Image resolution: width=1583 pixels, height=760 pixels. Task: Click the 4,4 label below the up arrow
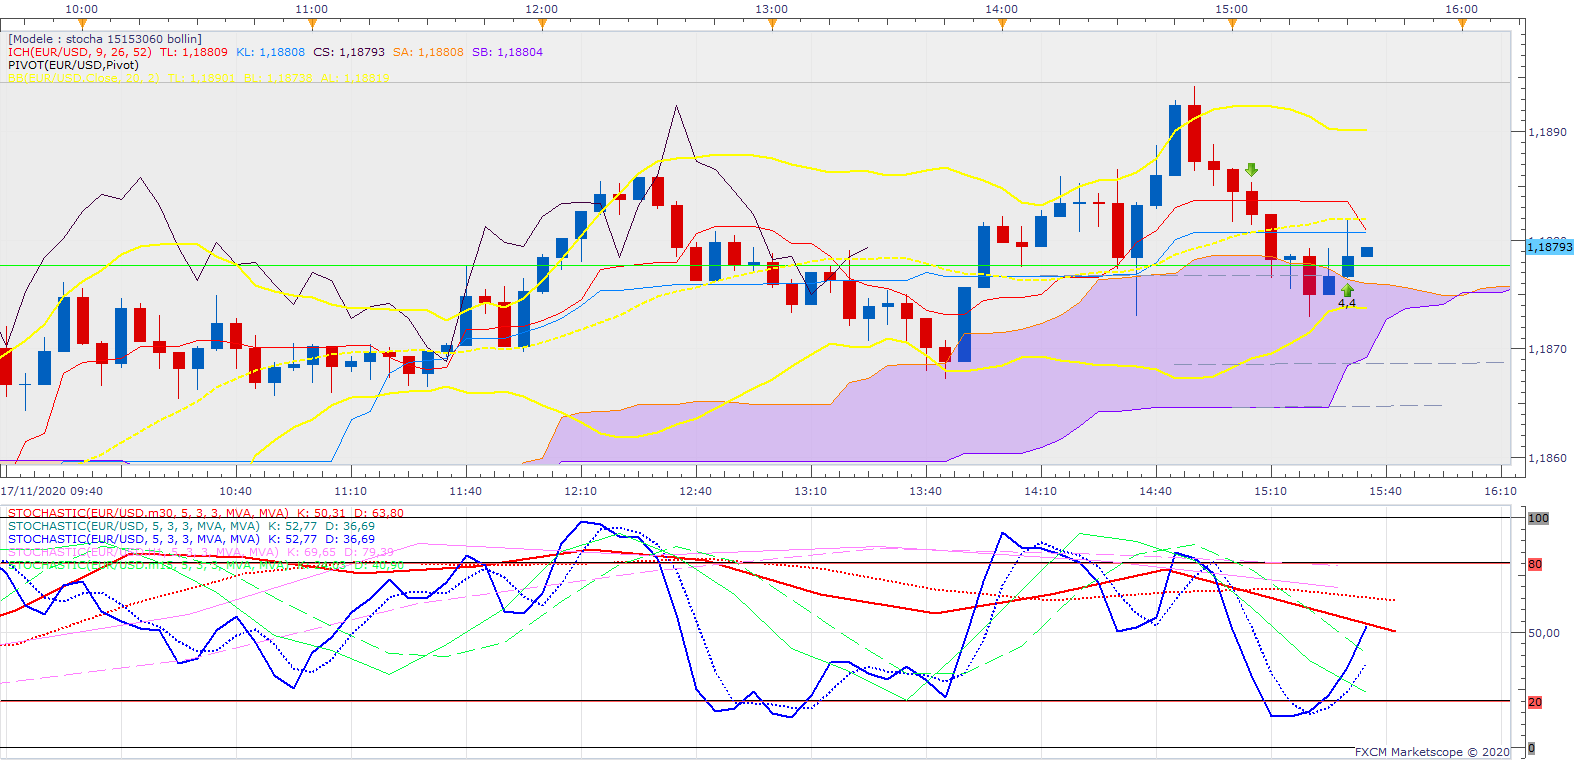(1347, 303)
